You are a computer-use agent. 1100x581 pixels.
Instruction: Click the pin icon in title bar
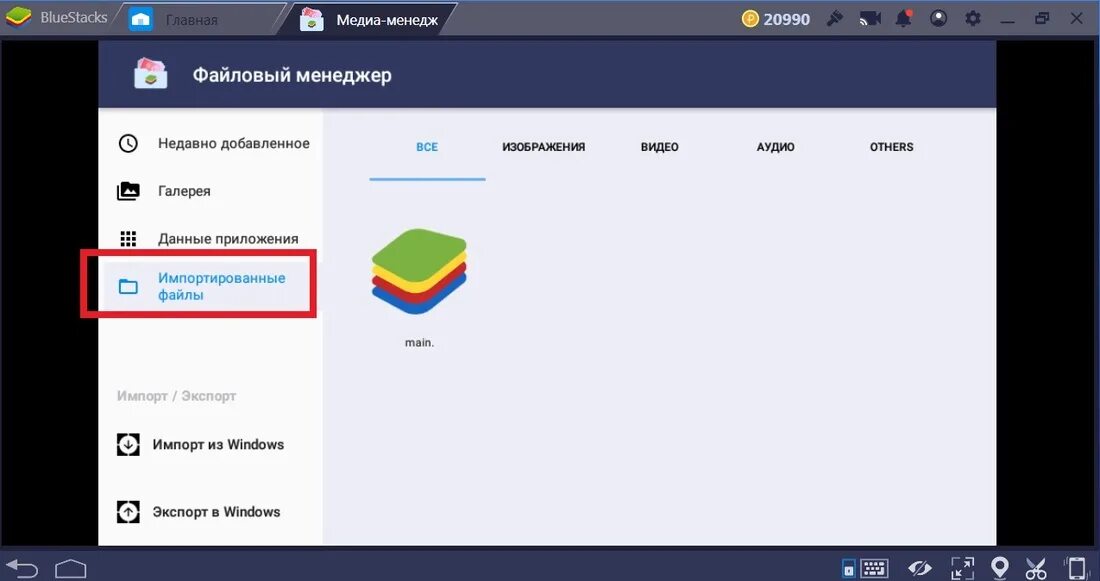coord(835,19)
